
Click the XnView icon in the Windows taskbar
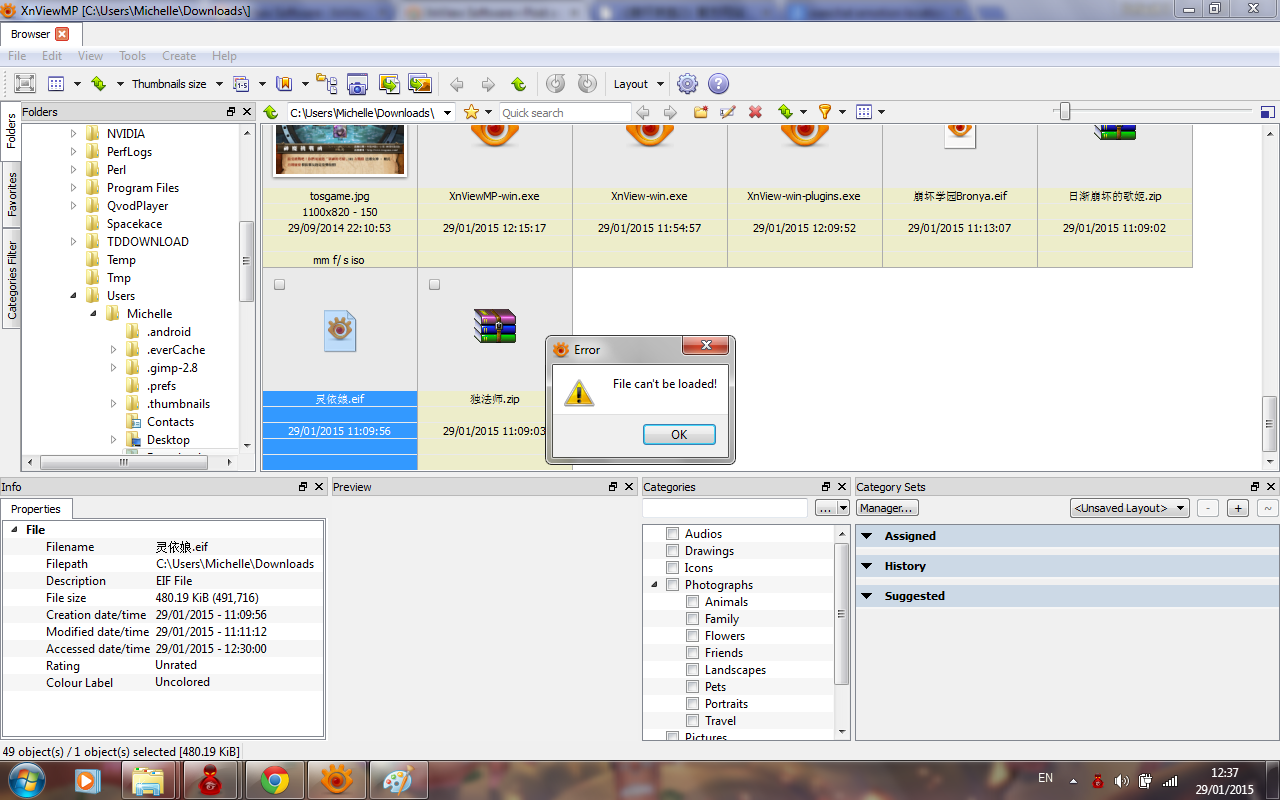[x=337, y=780]
